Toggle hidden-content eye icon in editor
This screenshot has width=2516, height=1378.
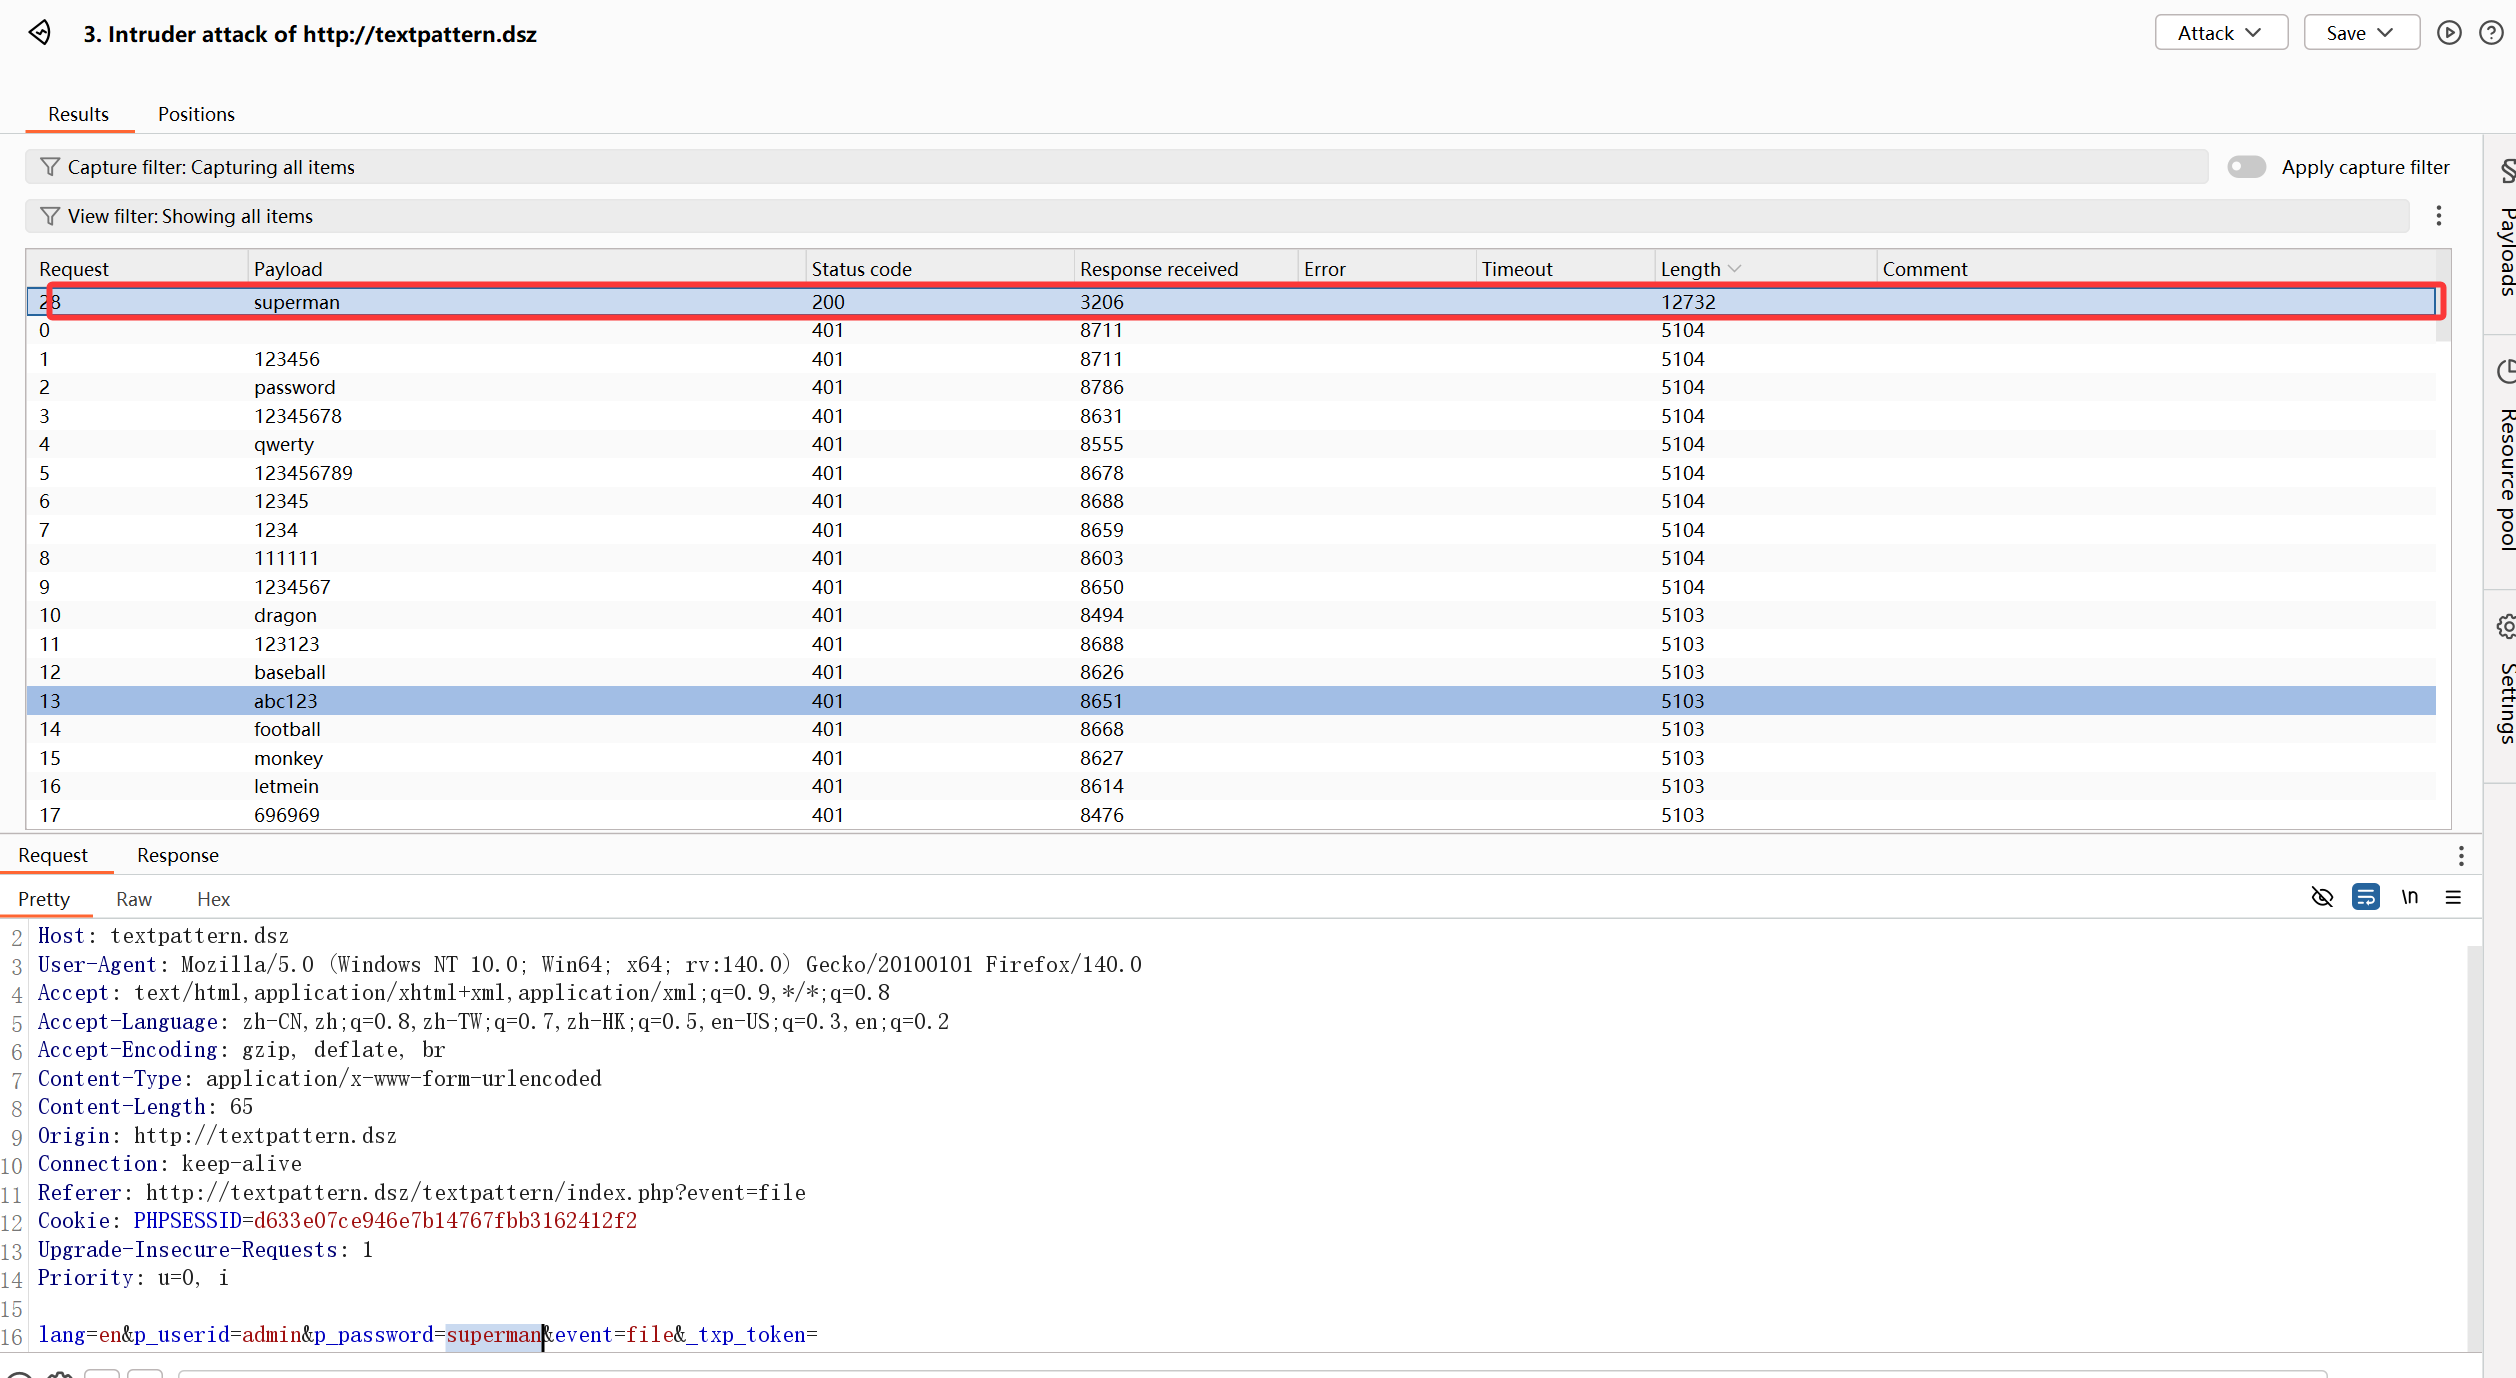tap(2322, 897)
